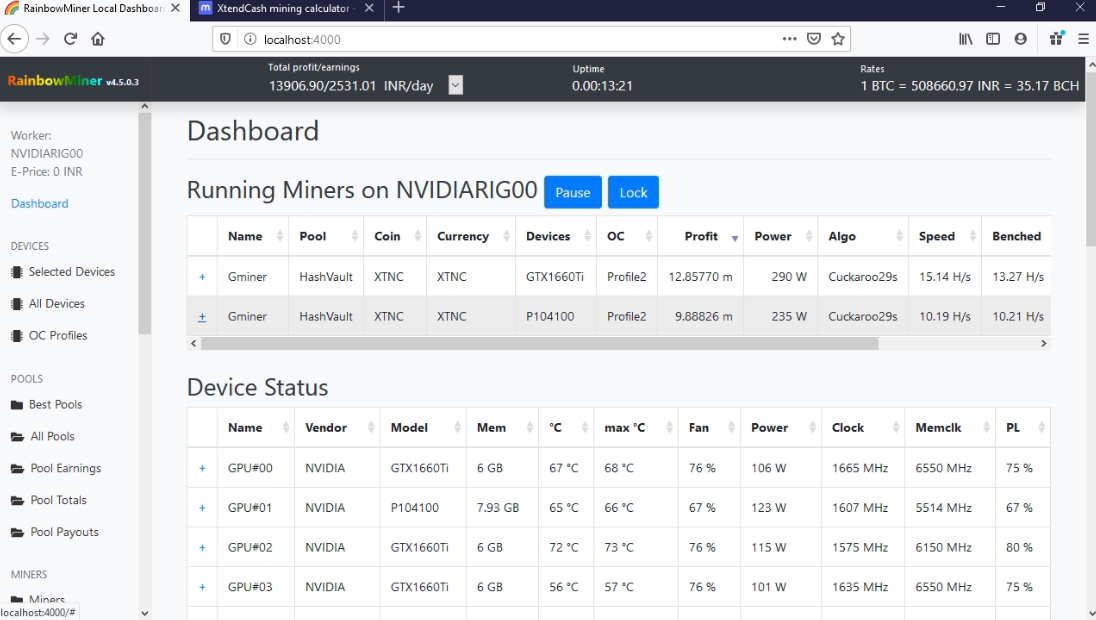Image resolution: width=1096 pixels, height=620 pixels.
Task: Click the miners table right scroll arrow
Action: click(x=1044, y=343)
